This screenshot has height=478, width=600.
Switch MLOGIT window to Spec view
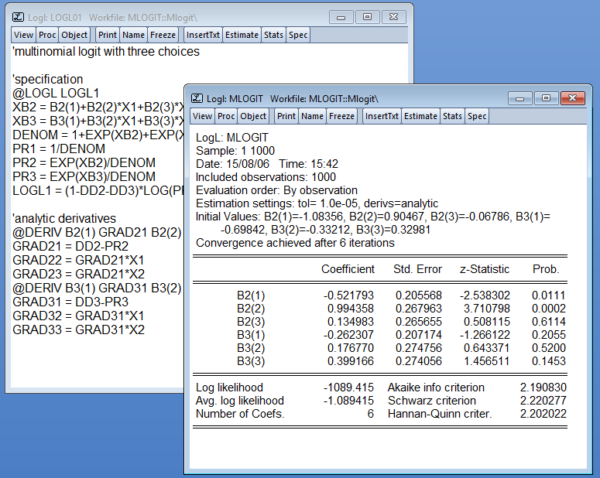(x=477, y=116)
